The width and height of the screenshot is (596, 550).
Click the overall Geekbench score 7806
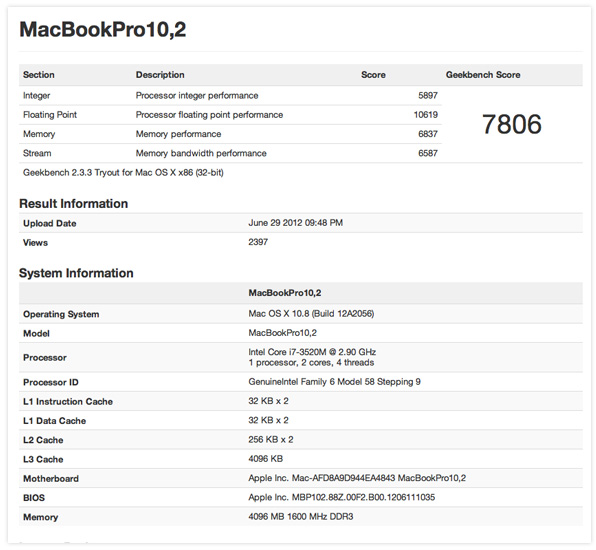point(512,124)
